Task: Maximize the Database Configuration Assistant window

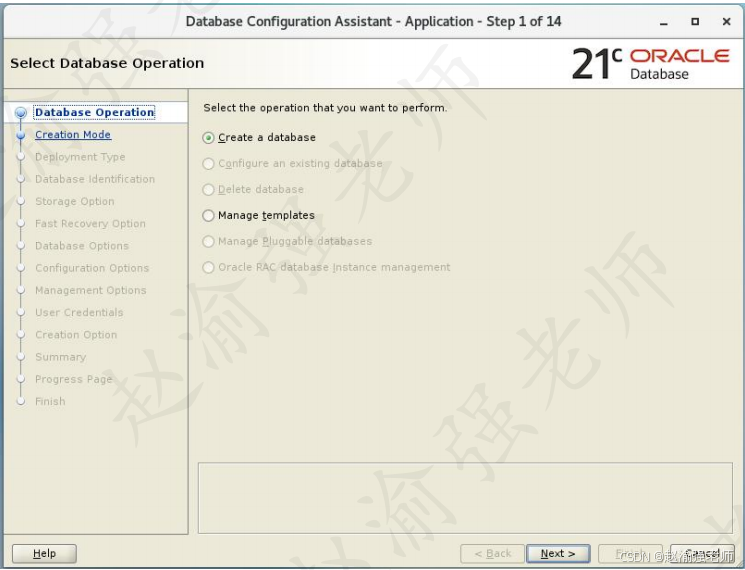Action: 695,22
